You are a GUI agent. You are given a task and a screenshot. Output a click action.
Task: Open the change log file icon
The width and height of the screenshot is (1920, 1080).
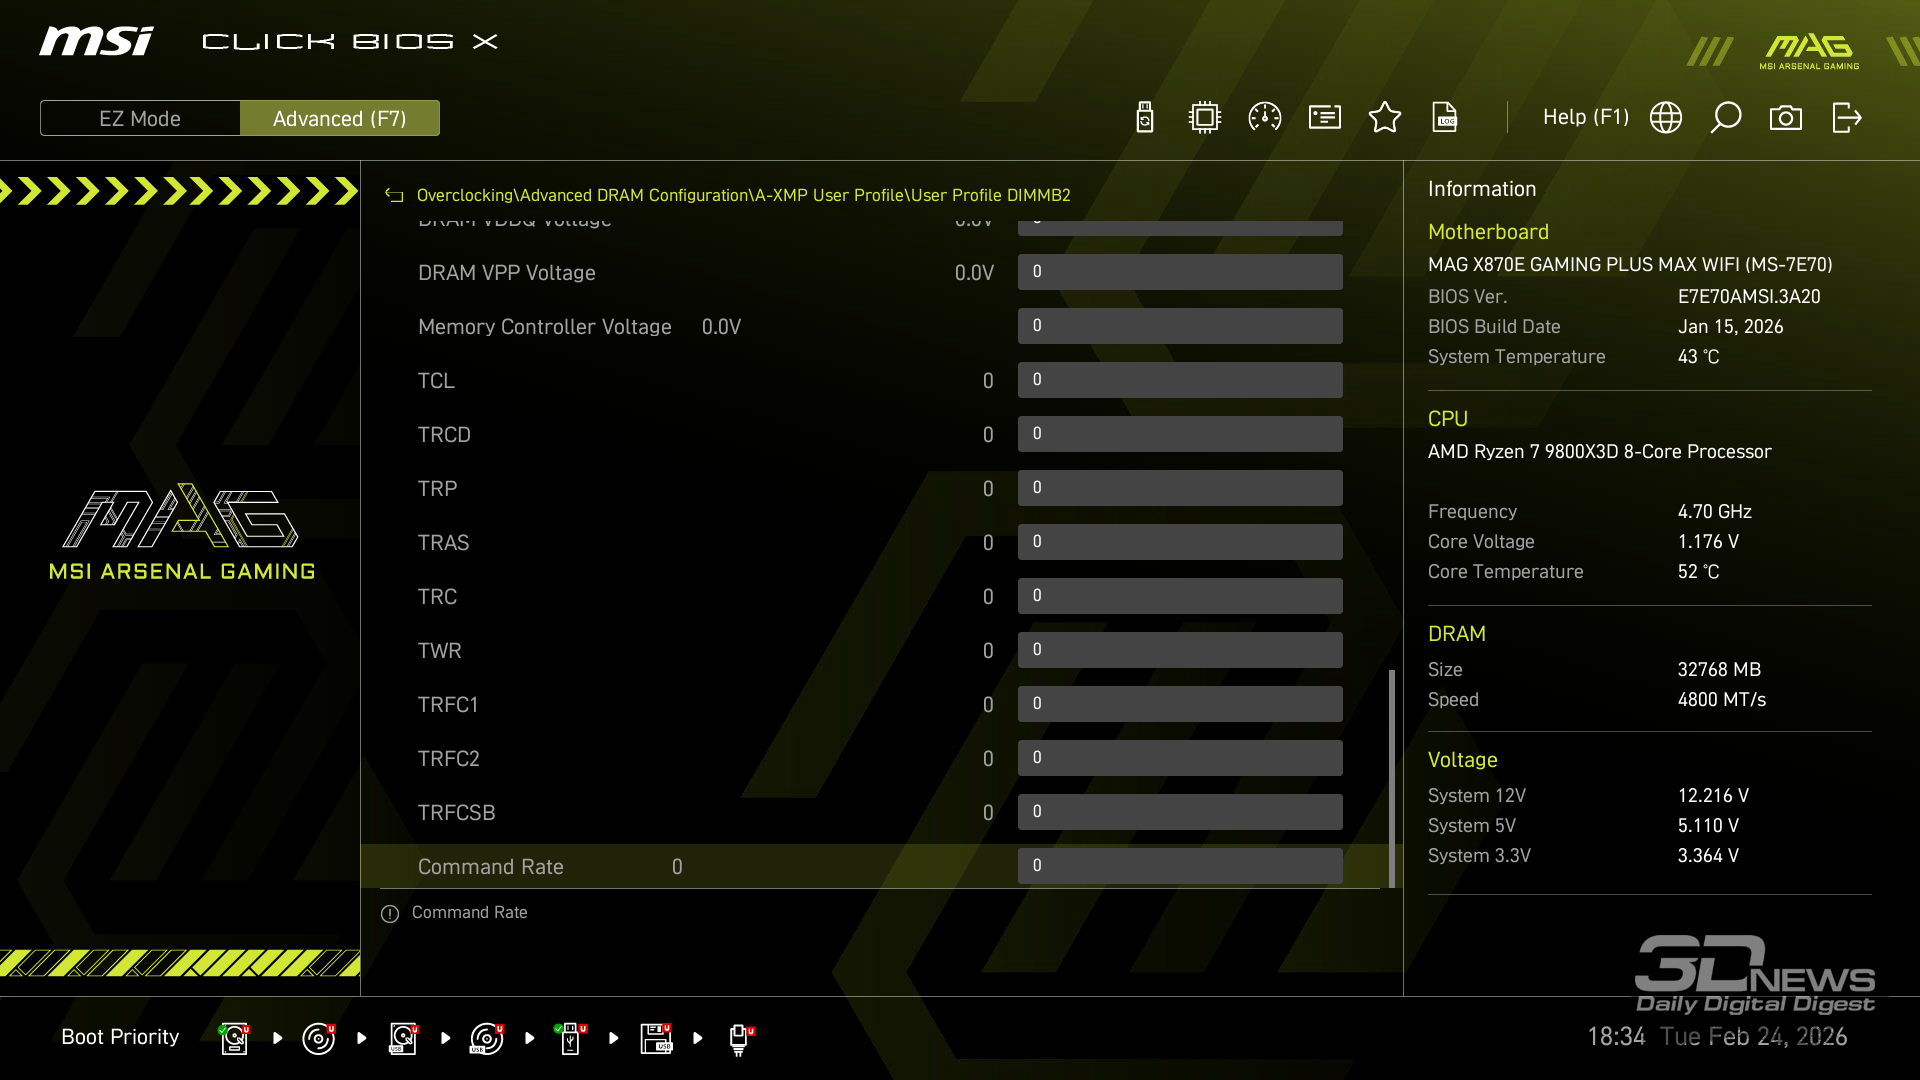[1445, 118]
